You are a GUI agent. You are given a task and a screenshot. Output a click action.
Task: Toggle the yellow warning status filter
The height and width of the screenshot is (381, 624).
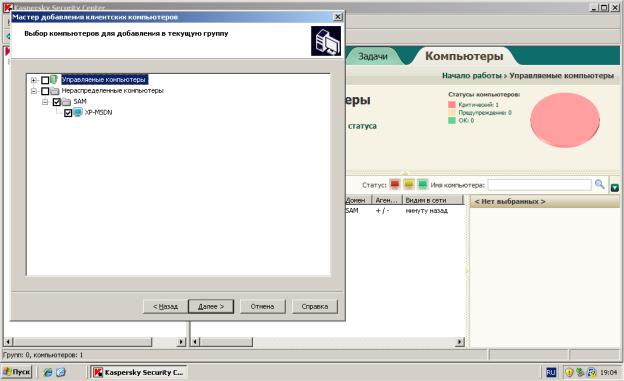[x=409, y=185]
